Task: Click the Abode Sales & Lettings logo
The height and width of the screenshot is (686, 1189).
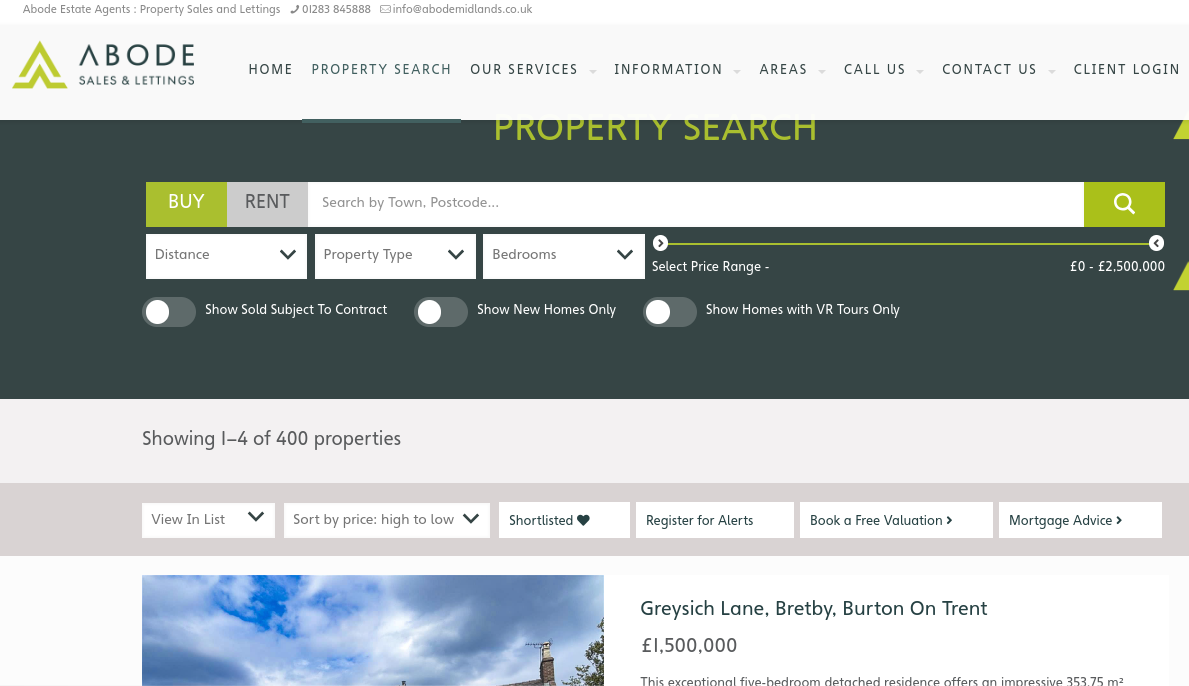Action: (104, 65)
